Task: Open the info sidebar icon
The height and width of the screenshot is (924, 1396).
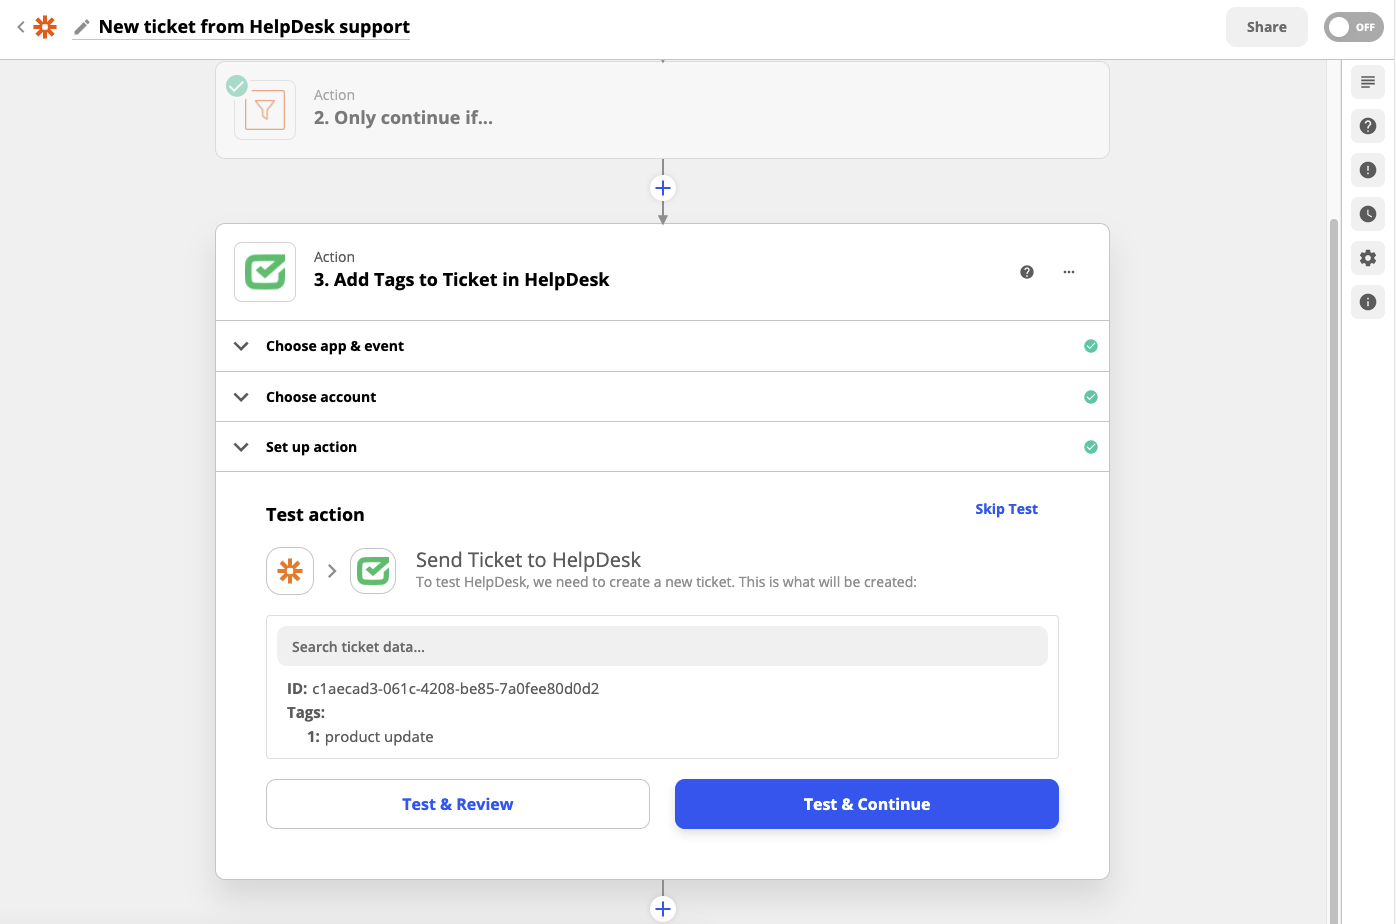Action: point(1368,302)
